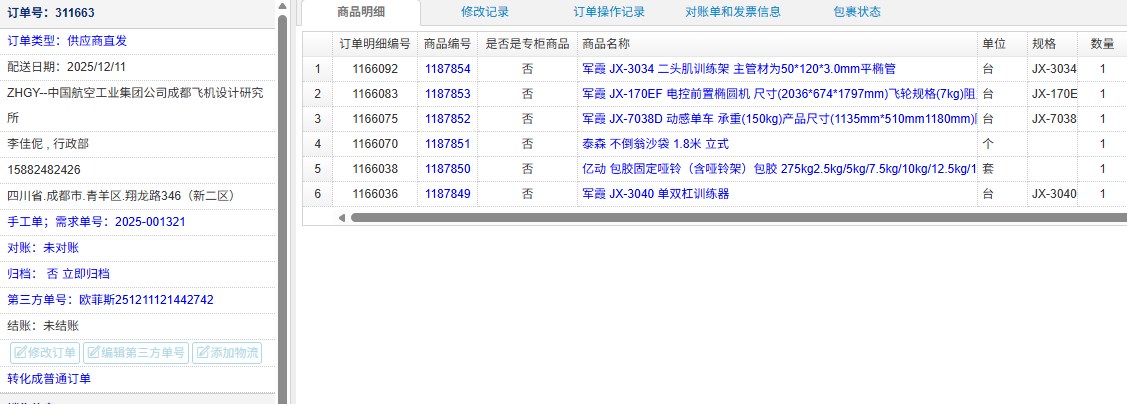Open the 军霞 JX-3040 单双杠训练器 product link
1127x404 pixels.
point(655,193)
